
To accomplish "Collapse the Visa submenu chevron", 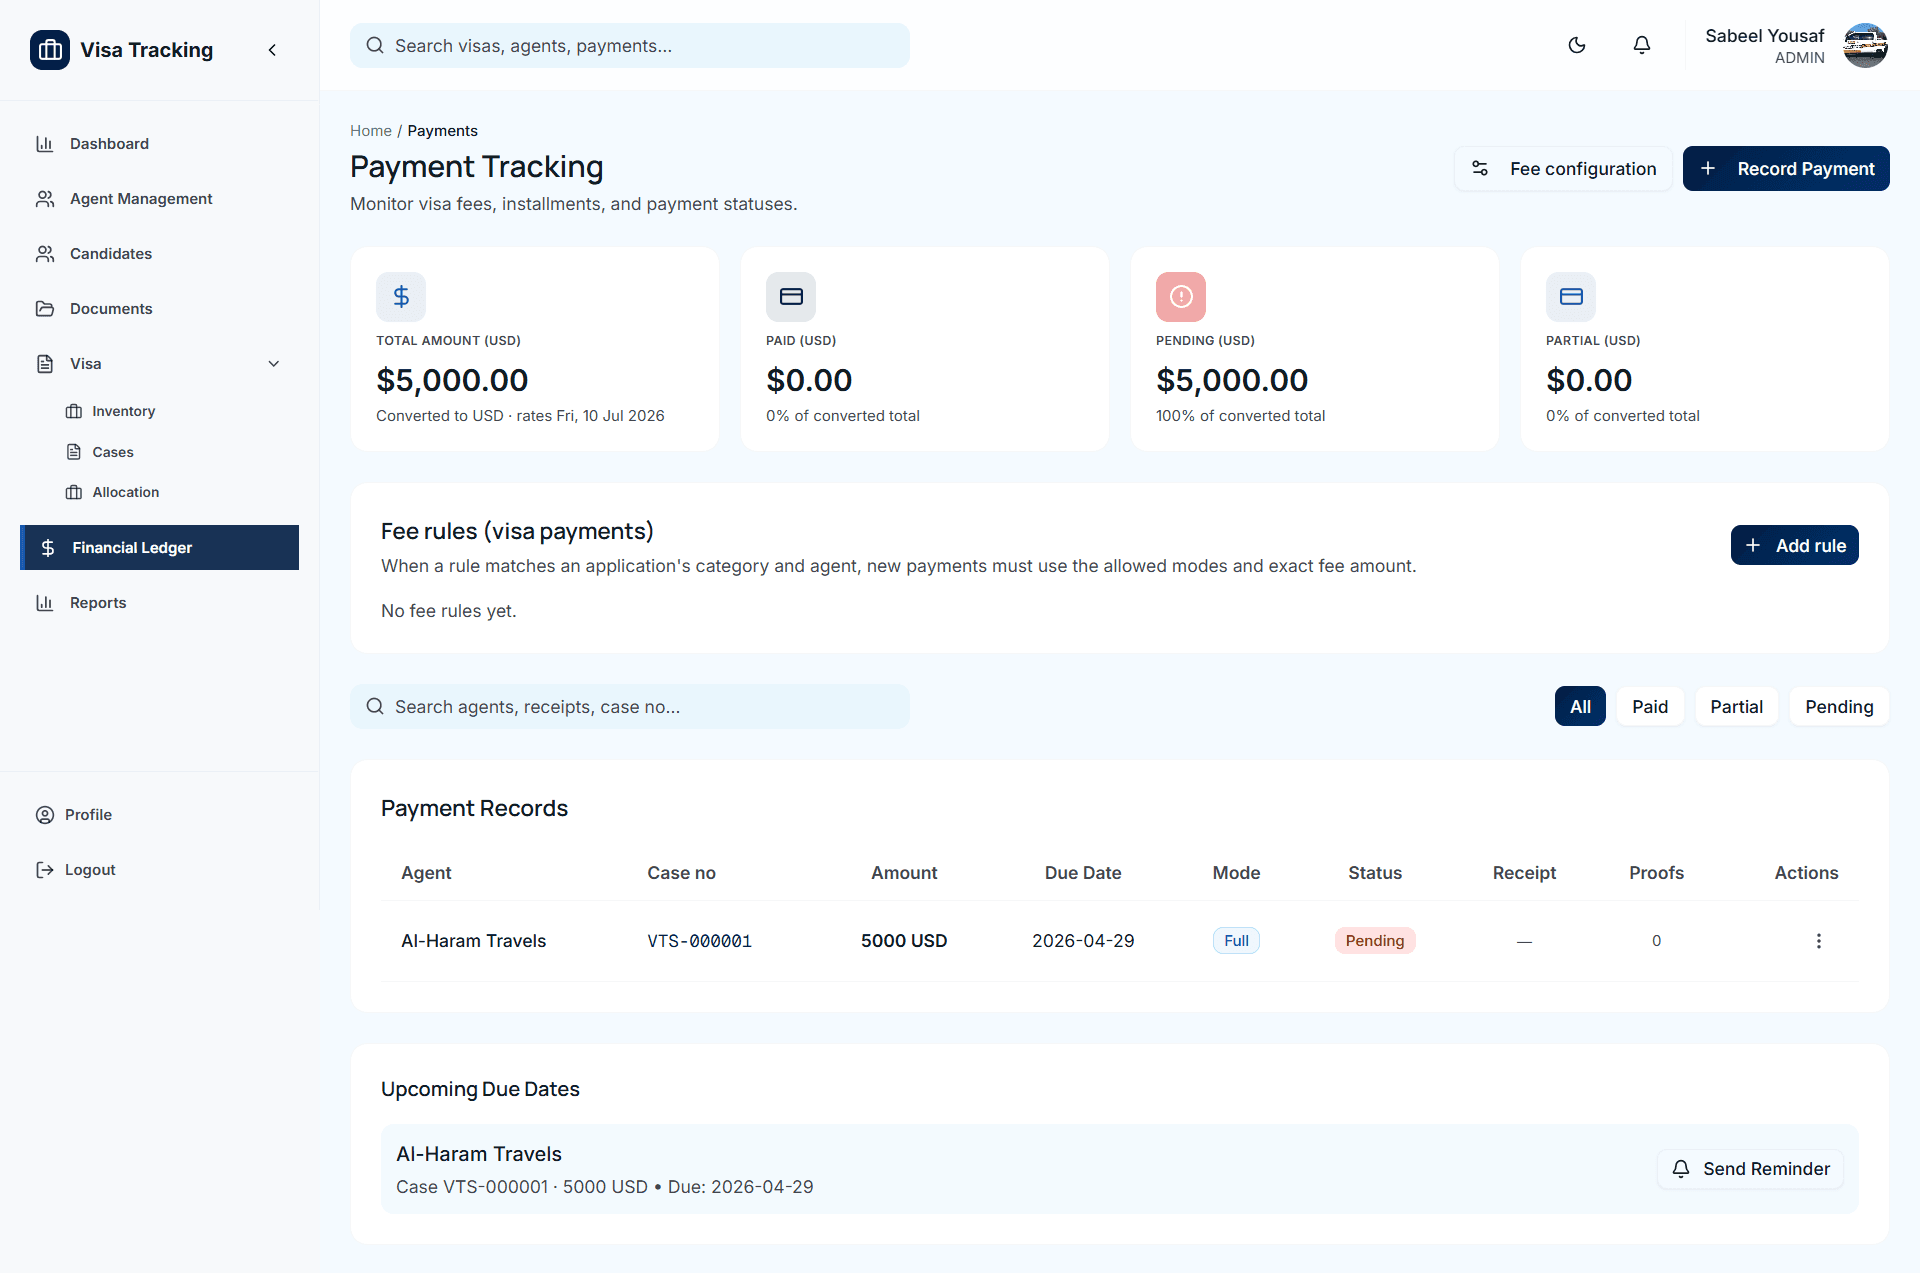I will 274,364.
